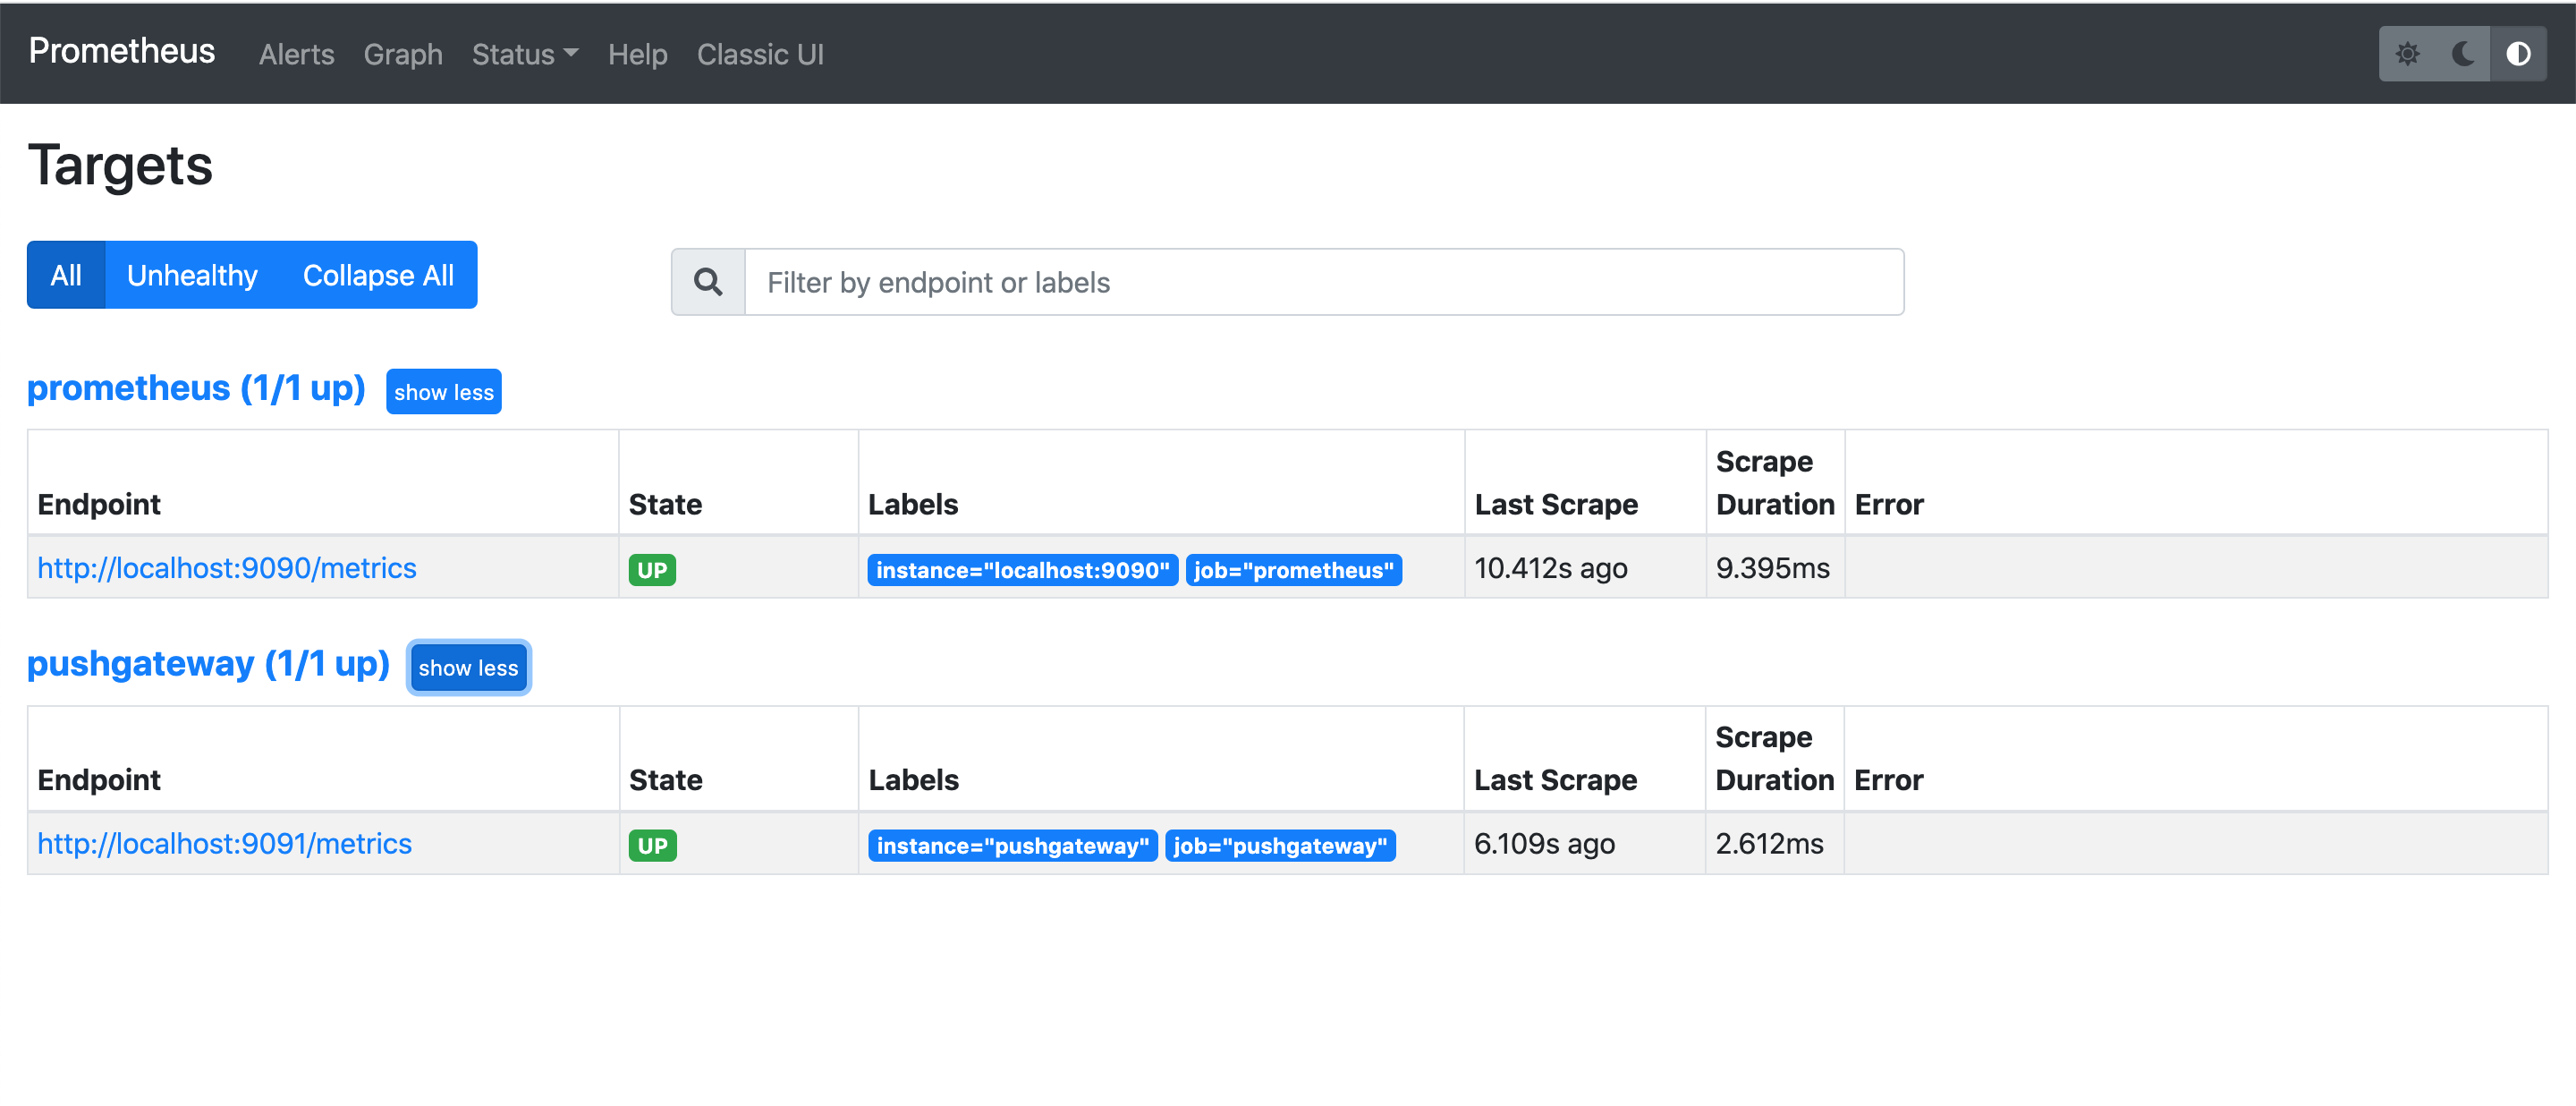Click the job="prometheus" label badge
The width and height of the screenshot is (2576, 1106).
(1294, 570)
